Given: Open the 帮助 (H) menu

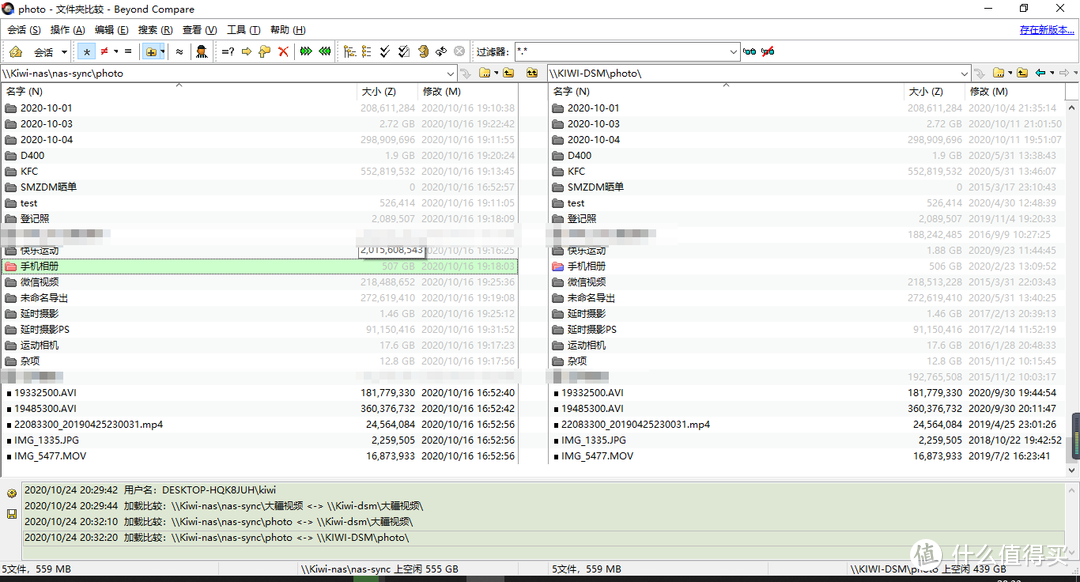Looking at the screenshot, I should (288, 30).
